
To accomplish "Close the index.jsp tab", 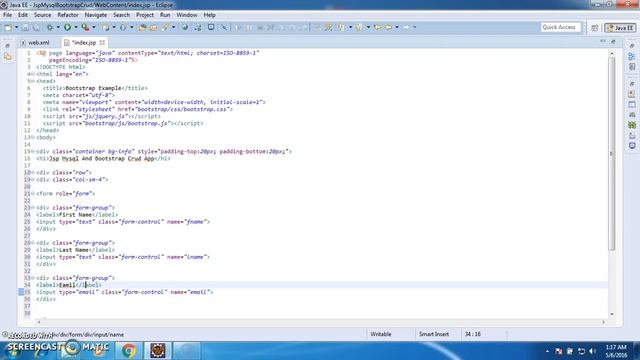I will click(x=102, y=42).
